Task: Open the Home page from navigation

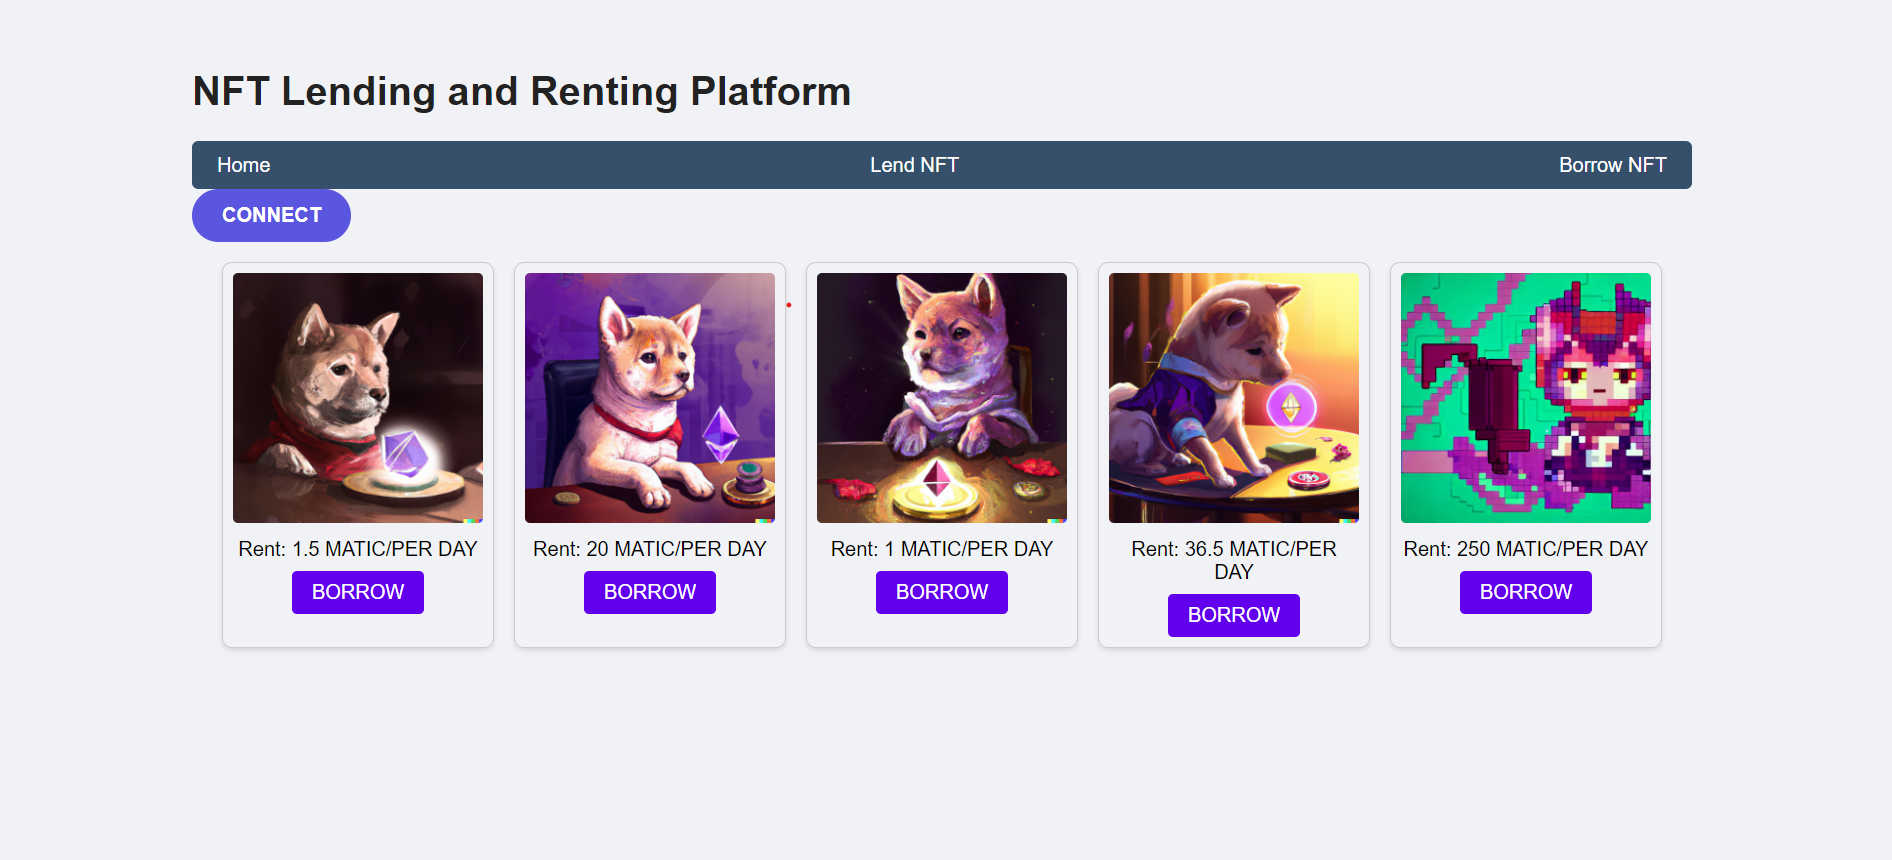Action: [243, 165]
